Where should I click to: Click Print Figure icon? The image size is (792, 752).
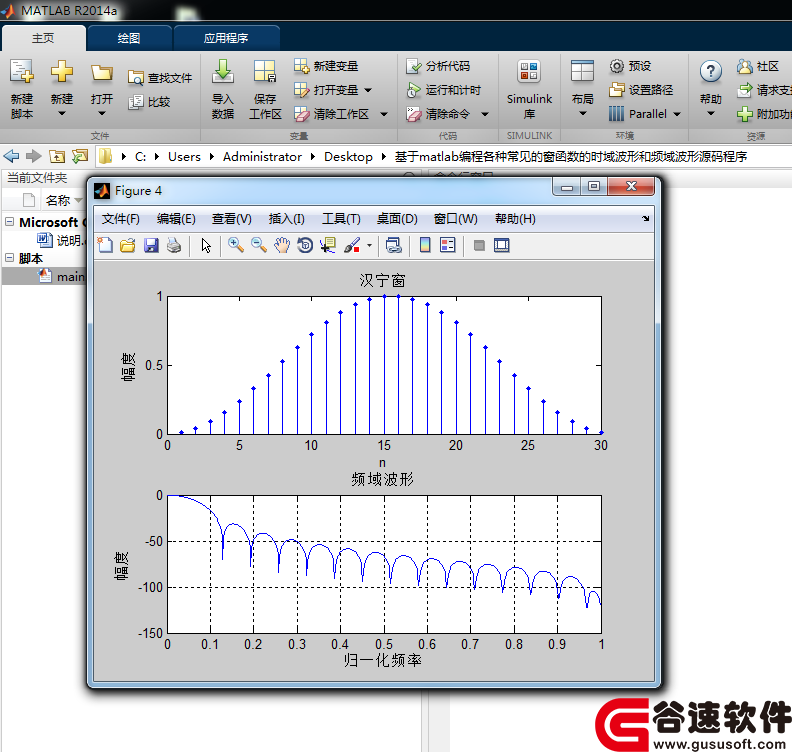[174, 245]
